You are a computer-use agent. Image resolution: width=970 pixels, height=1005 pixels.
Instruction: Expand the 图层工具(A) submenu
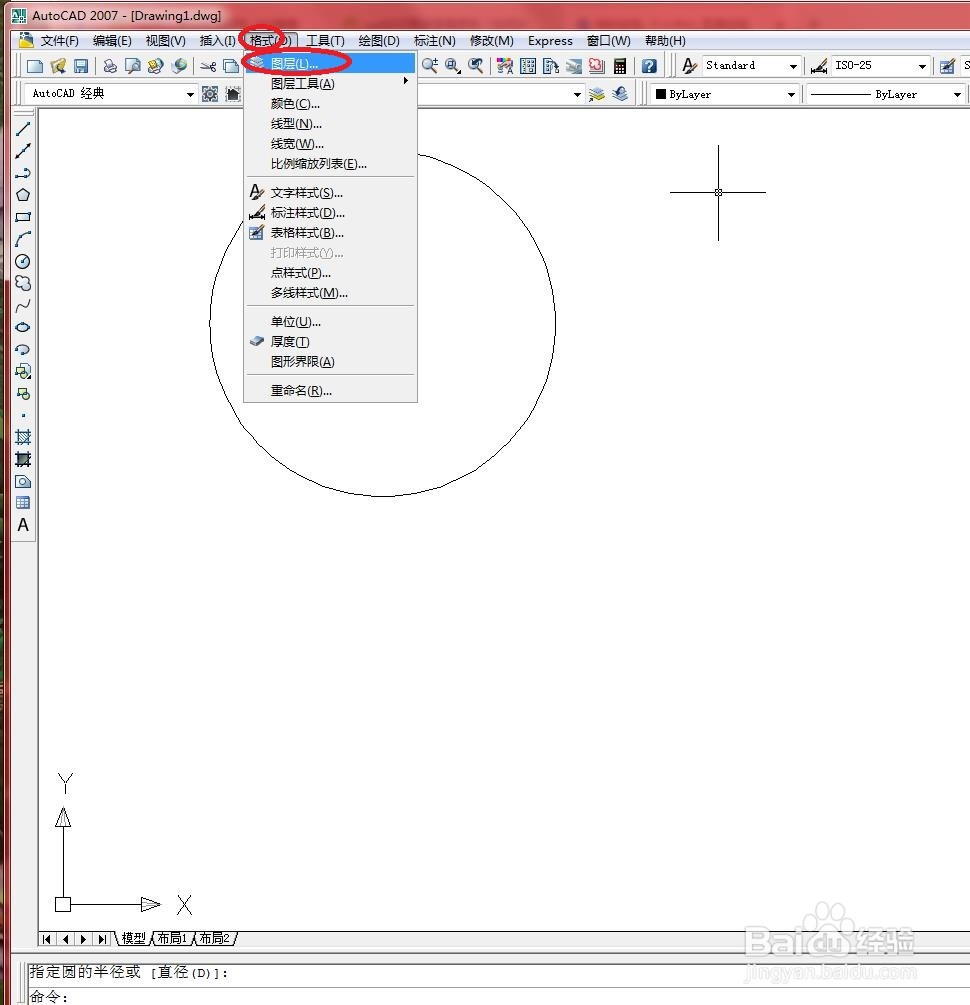coord(330,83)
